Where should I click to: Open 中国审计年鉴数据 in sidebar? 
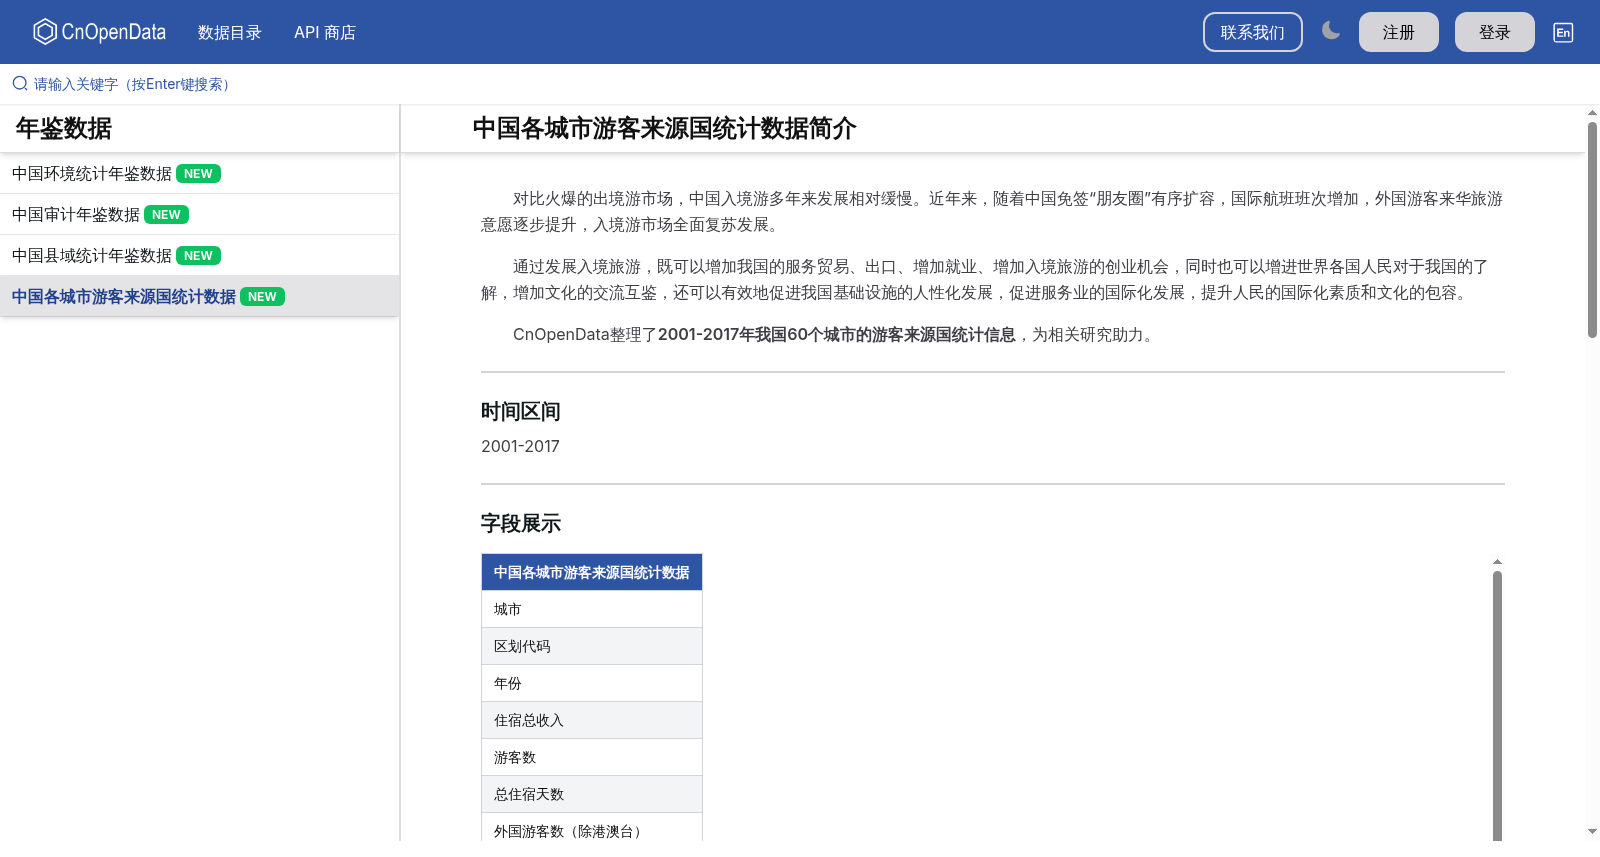tap(200, 214)
